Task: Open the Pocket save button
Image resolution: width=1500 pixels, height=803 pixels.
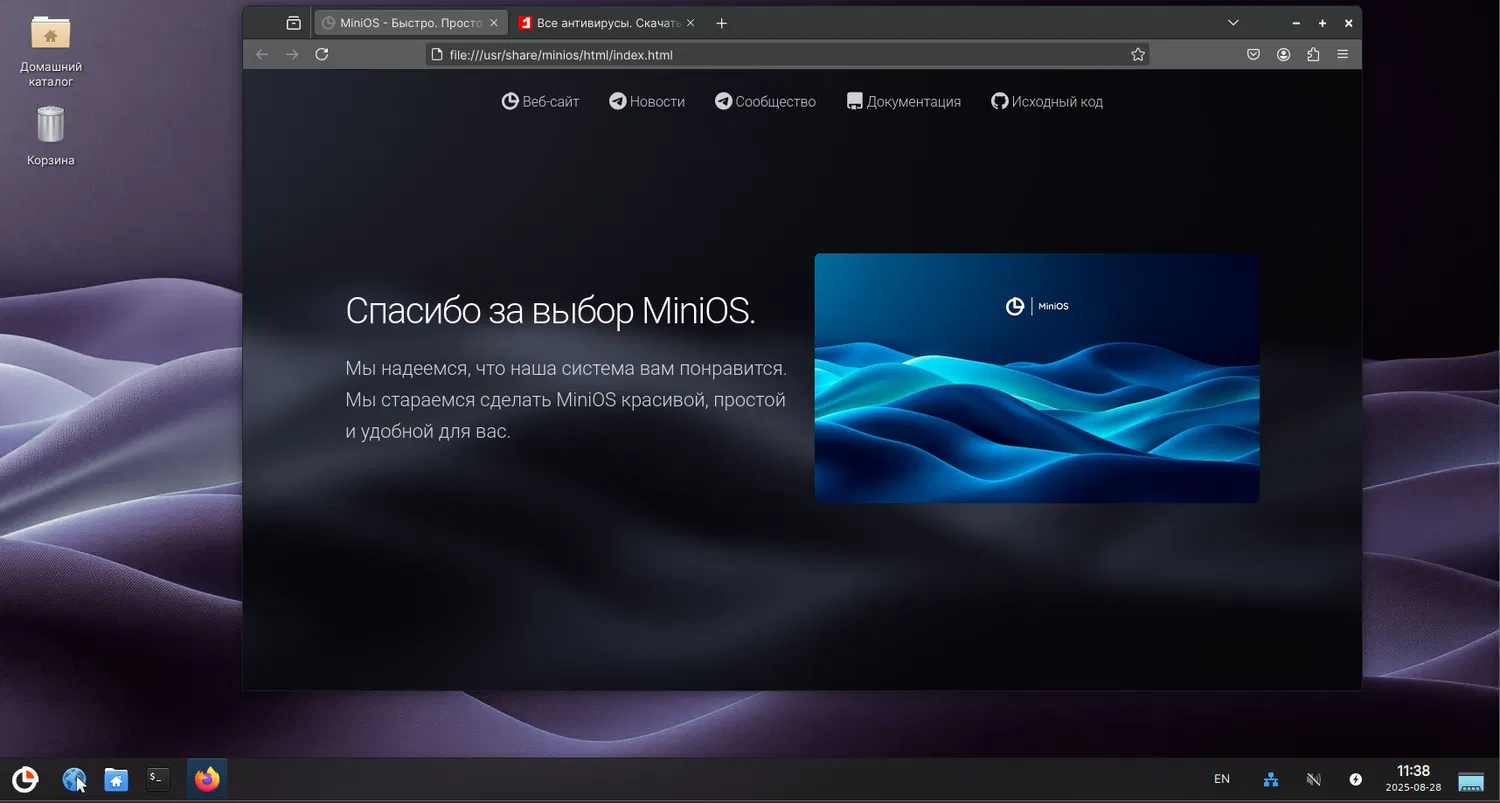Action: [1253, 55]
